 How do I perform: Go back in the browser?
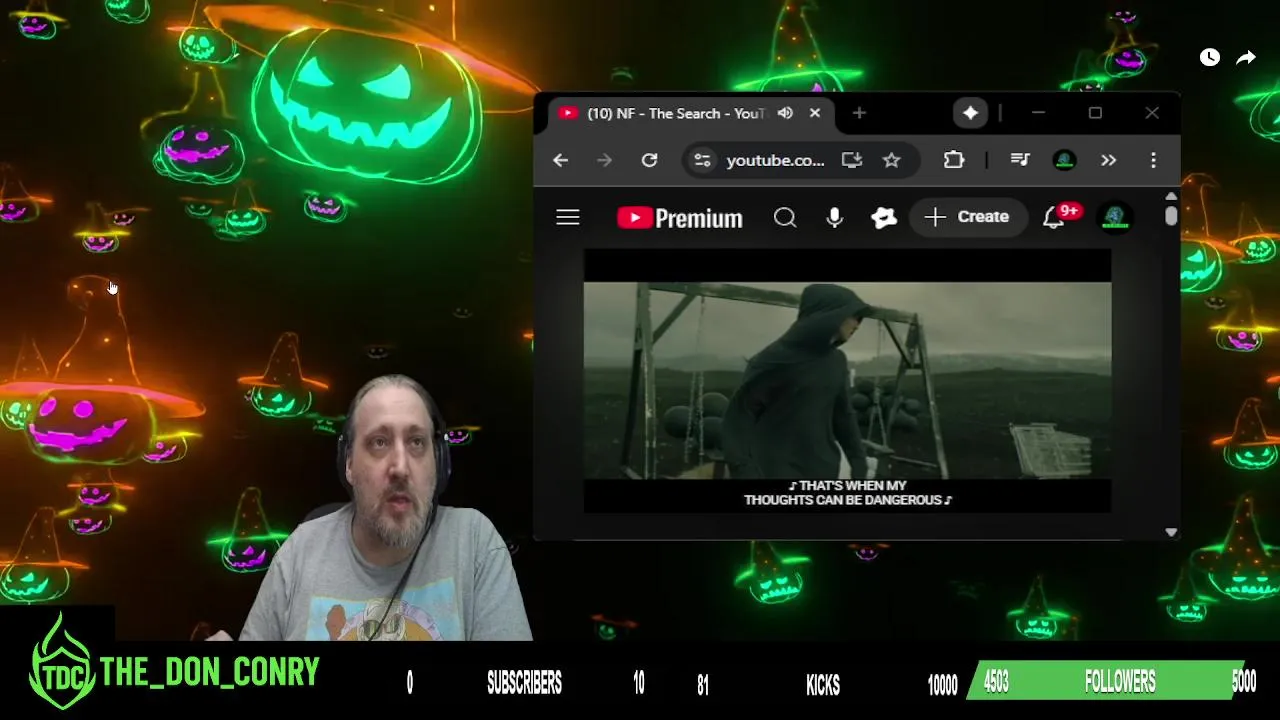pos(560,160)
